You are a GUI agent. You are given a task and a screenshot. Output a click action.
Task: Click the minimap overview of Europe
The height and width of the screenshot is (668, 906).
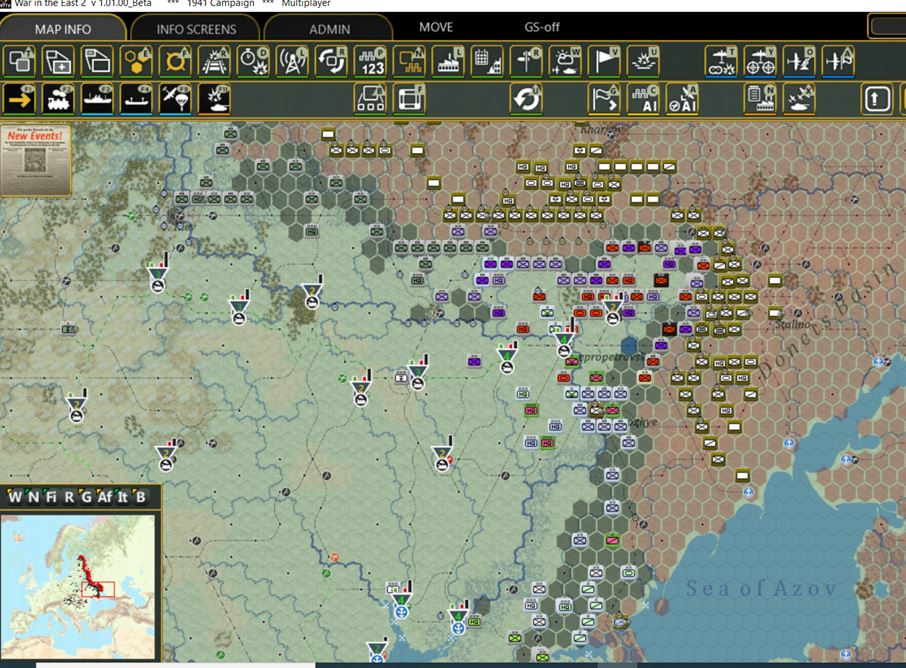[78, 586]
